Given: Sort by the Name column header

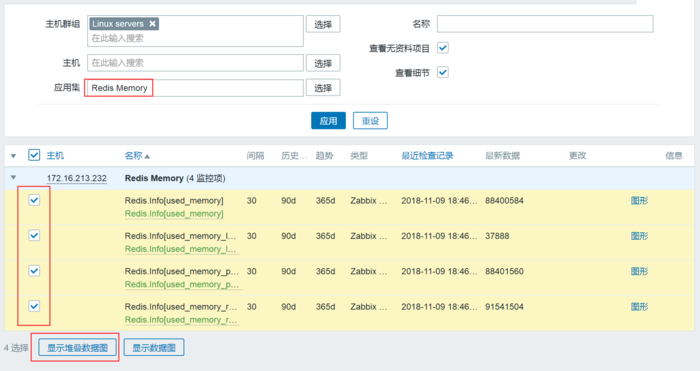Looking at the screenshot, I should (137, 155).
